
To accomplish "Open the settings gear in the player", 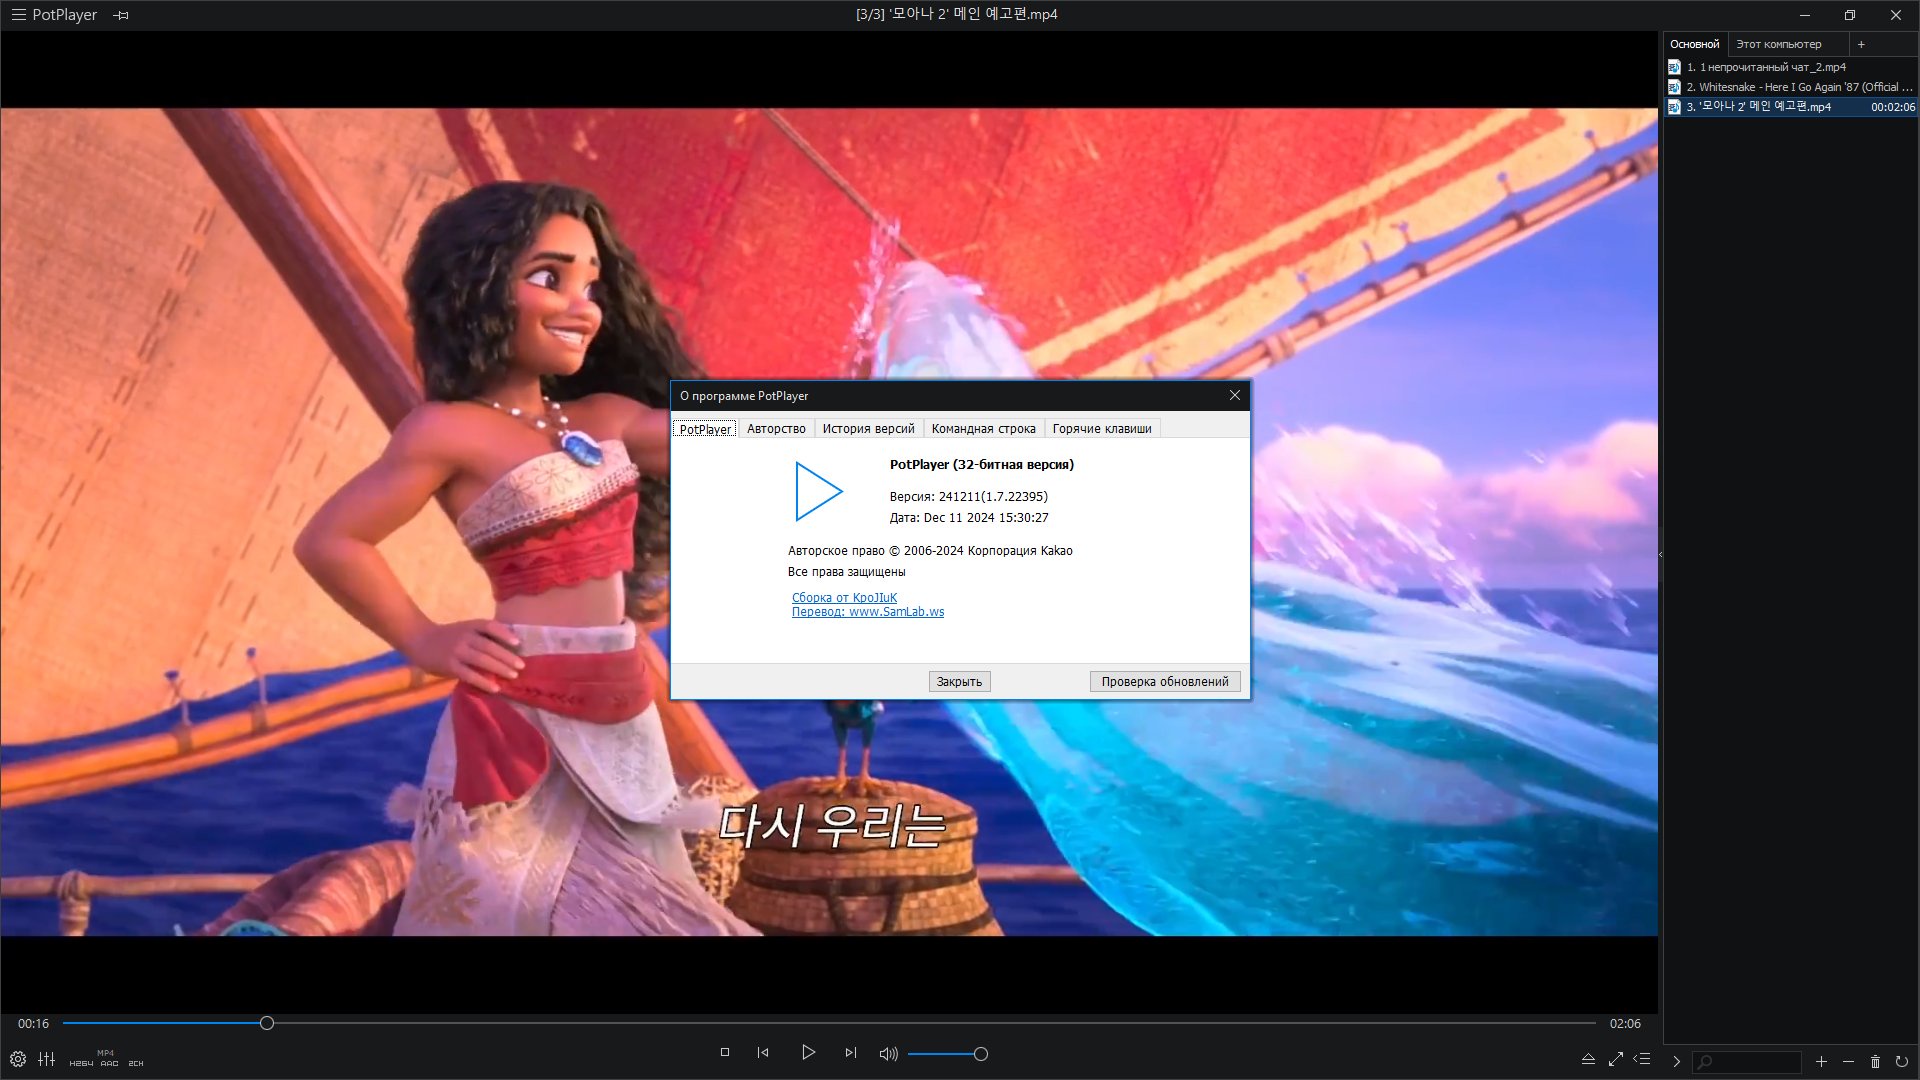I will coord(18,1059).
